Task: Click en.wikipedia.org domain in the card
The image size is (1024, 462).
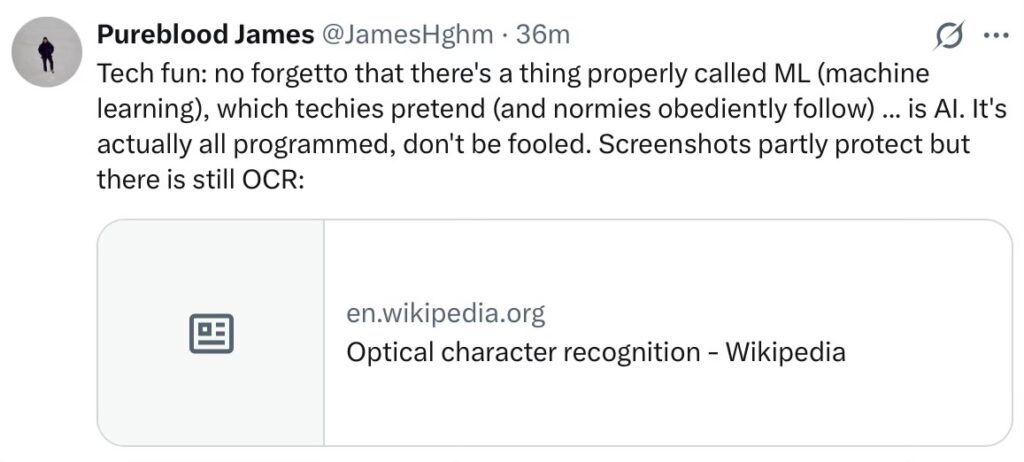Action: (445, 314)
